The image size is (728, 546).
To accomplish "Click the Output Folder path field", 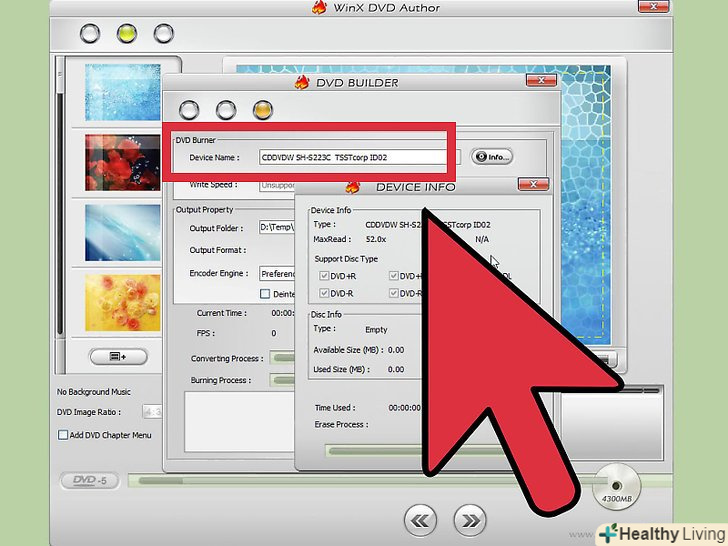I will tap(277, 227).
